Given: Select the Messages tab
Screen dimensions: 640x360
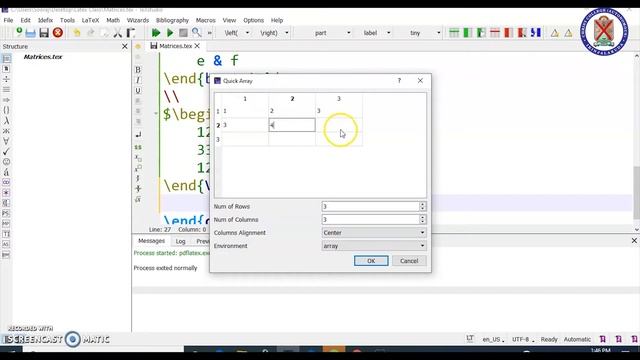Looking at the screenshot, I should click(x=151, y=241).
